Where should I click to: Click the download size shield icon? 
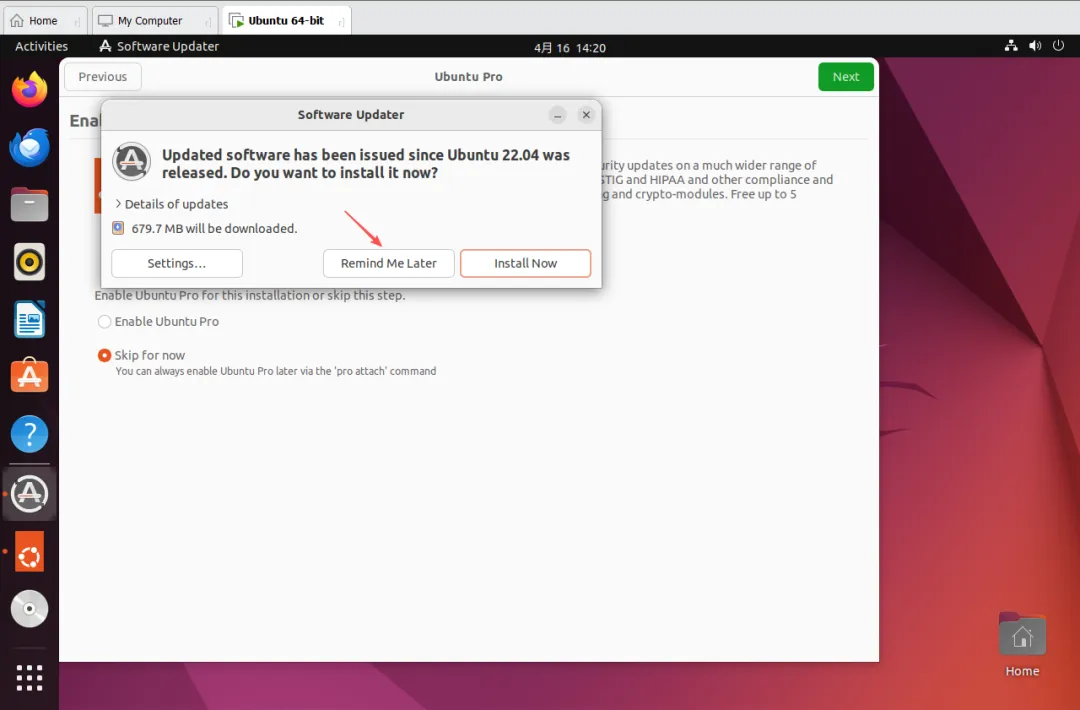(118, 228)
